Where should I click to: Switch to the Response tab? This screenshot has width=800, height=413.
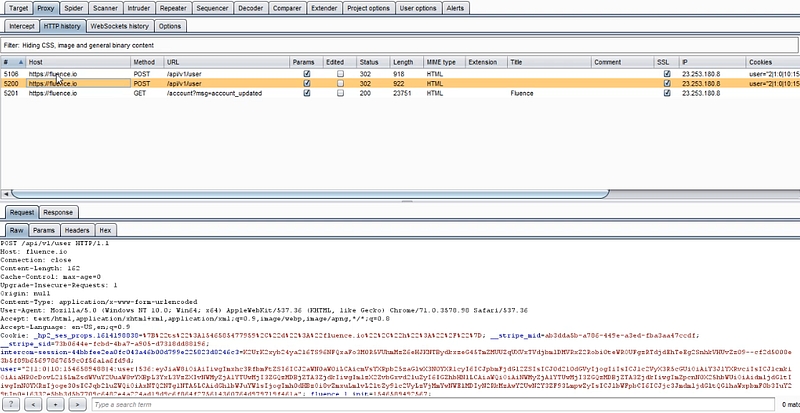[57, 212]
